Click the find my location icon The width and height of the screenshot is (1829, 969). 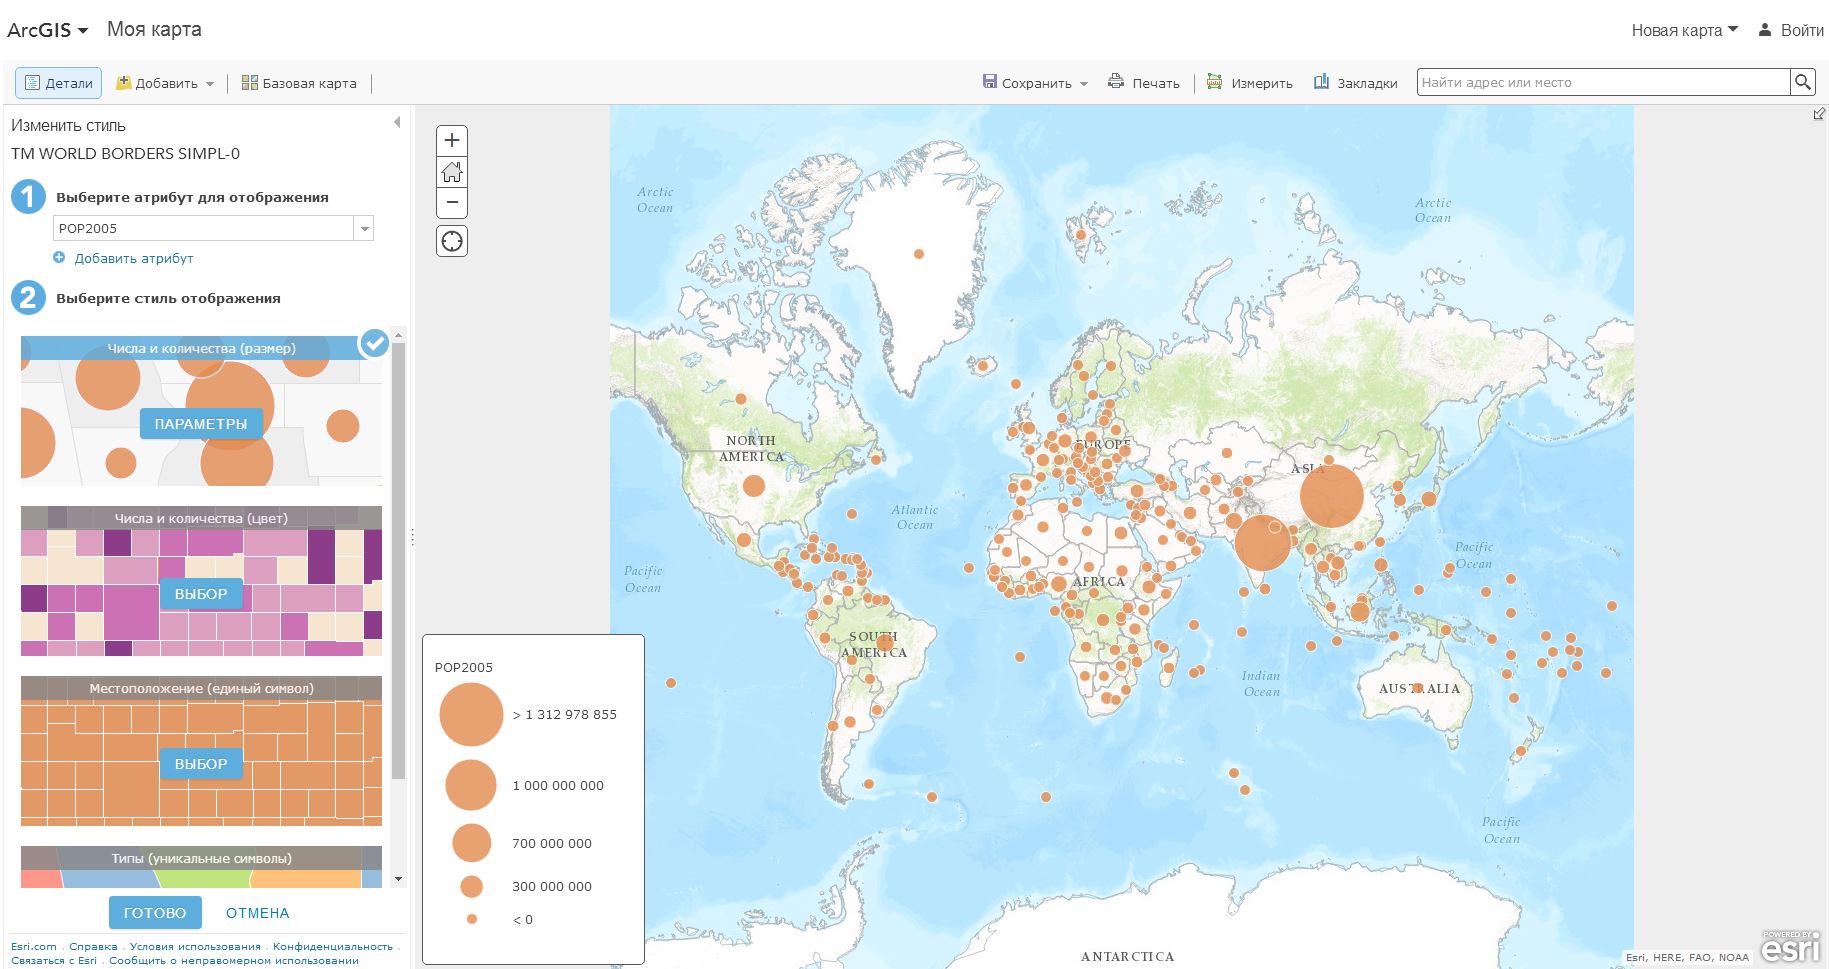coord(452,241)
